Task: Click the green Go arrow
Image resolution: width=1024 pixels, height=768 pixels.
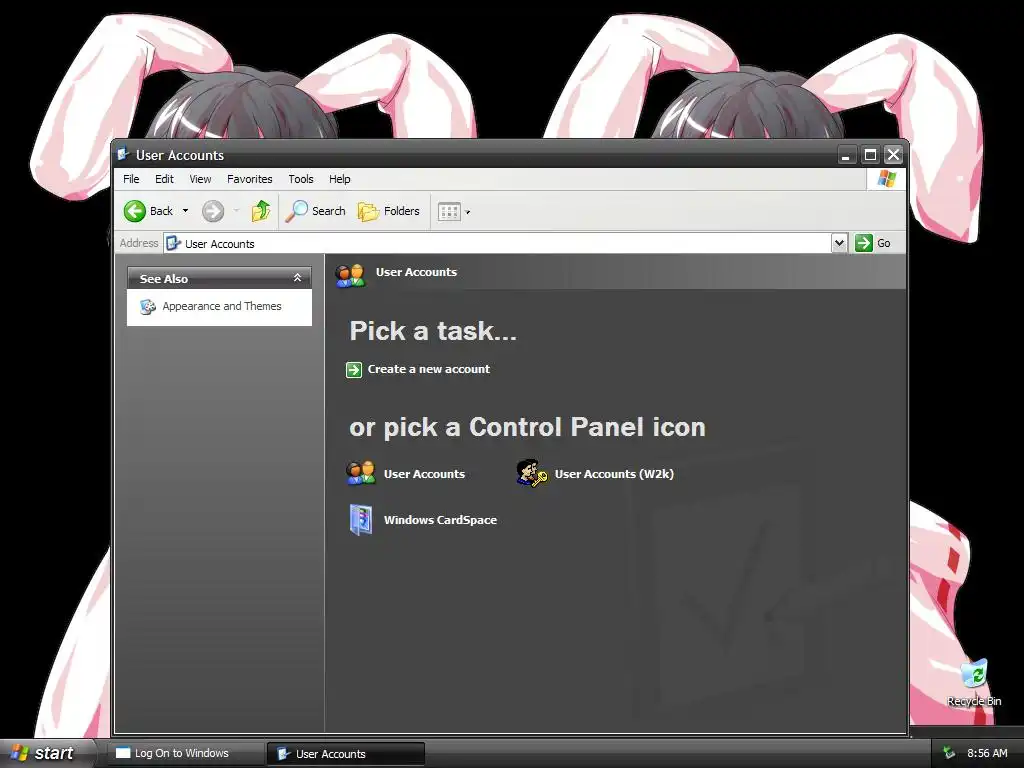Action: (x=863, y=243)
